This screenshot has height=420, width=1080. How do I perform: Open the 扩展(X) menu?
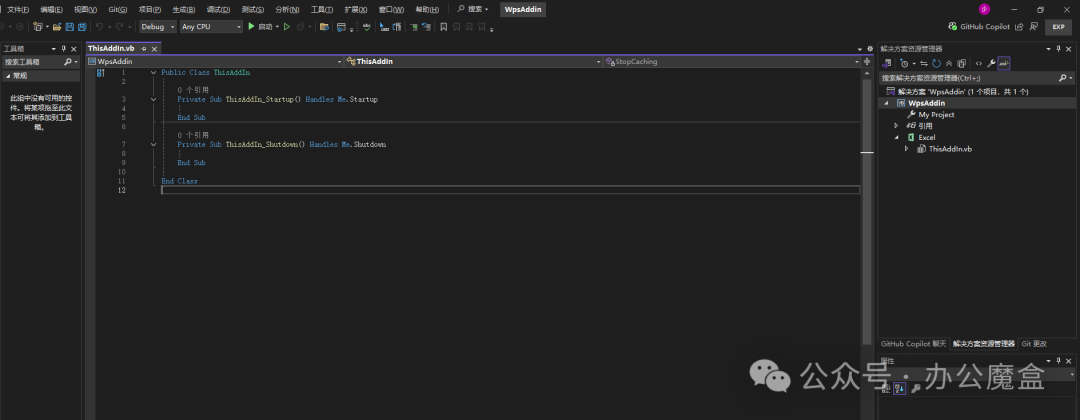coord(356,10)
